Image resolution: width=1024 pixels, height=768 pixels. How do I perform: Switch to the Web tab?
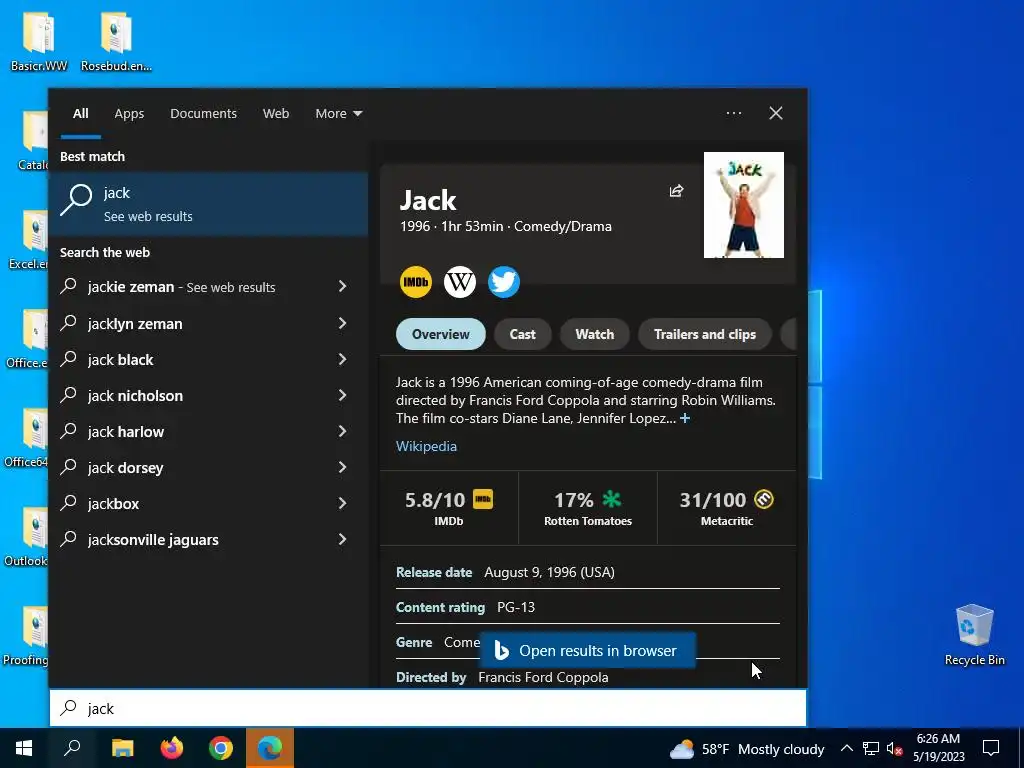[x=276, y=114]
